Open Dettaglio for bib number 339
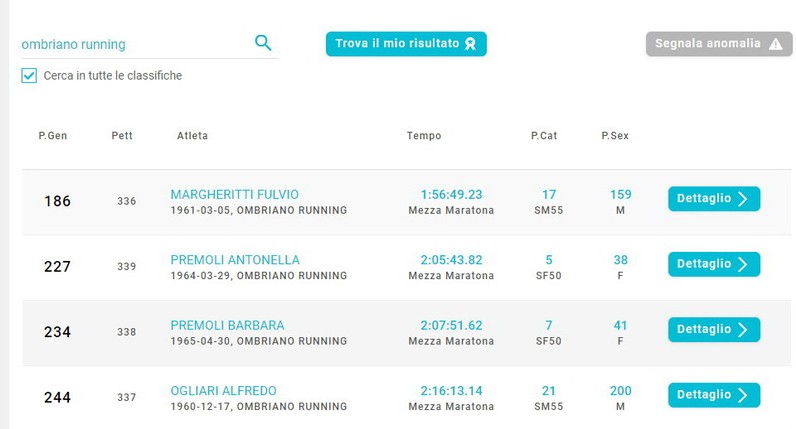The height and width of the screenshot is (429, 796). pyautogui.click(x=714, y=264)
